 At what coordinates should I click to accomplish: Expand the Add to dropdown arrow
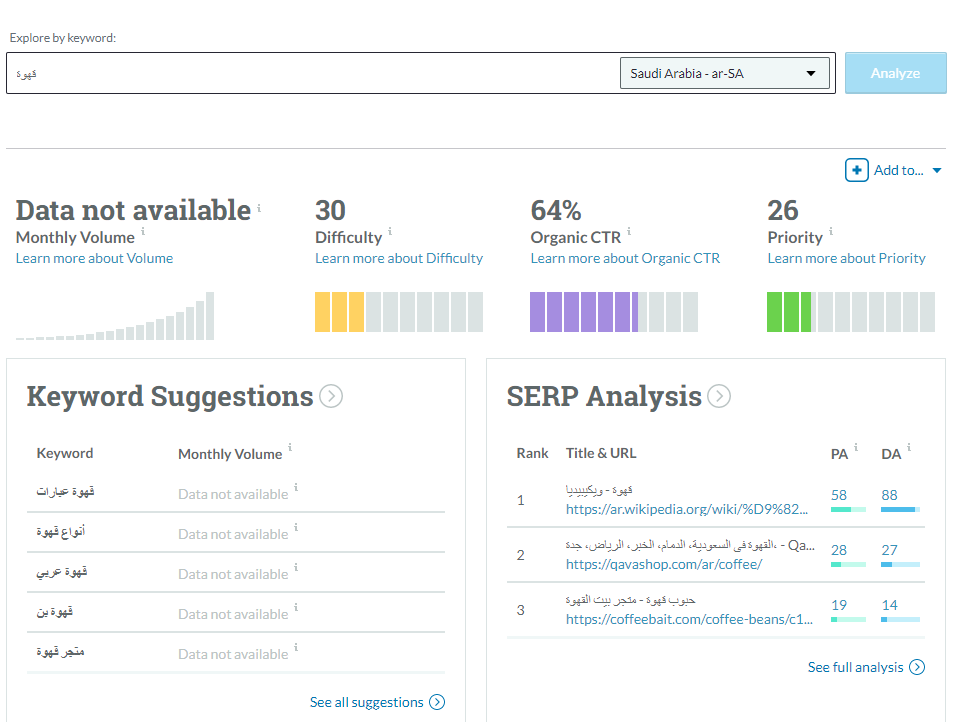coord(937,171)
